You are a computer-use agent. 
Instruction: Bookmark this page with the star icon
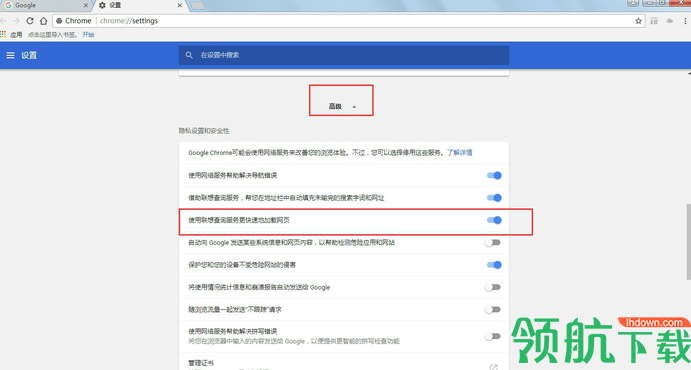click(638, 21)
